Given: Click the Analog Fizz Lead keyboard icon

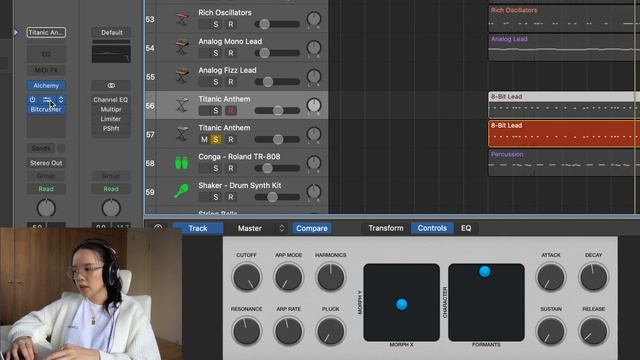Looking at the screenshot, I should click(182, 76).
